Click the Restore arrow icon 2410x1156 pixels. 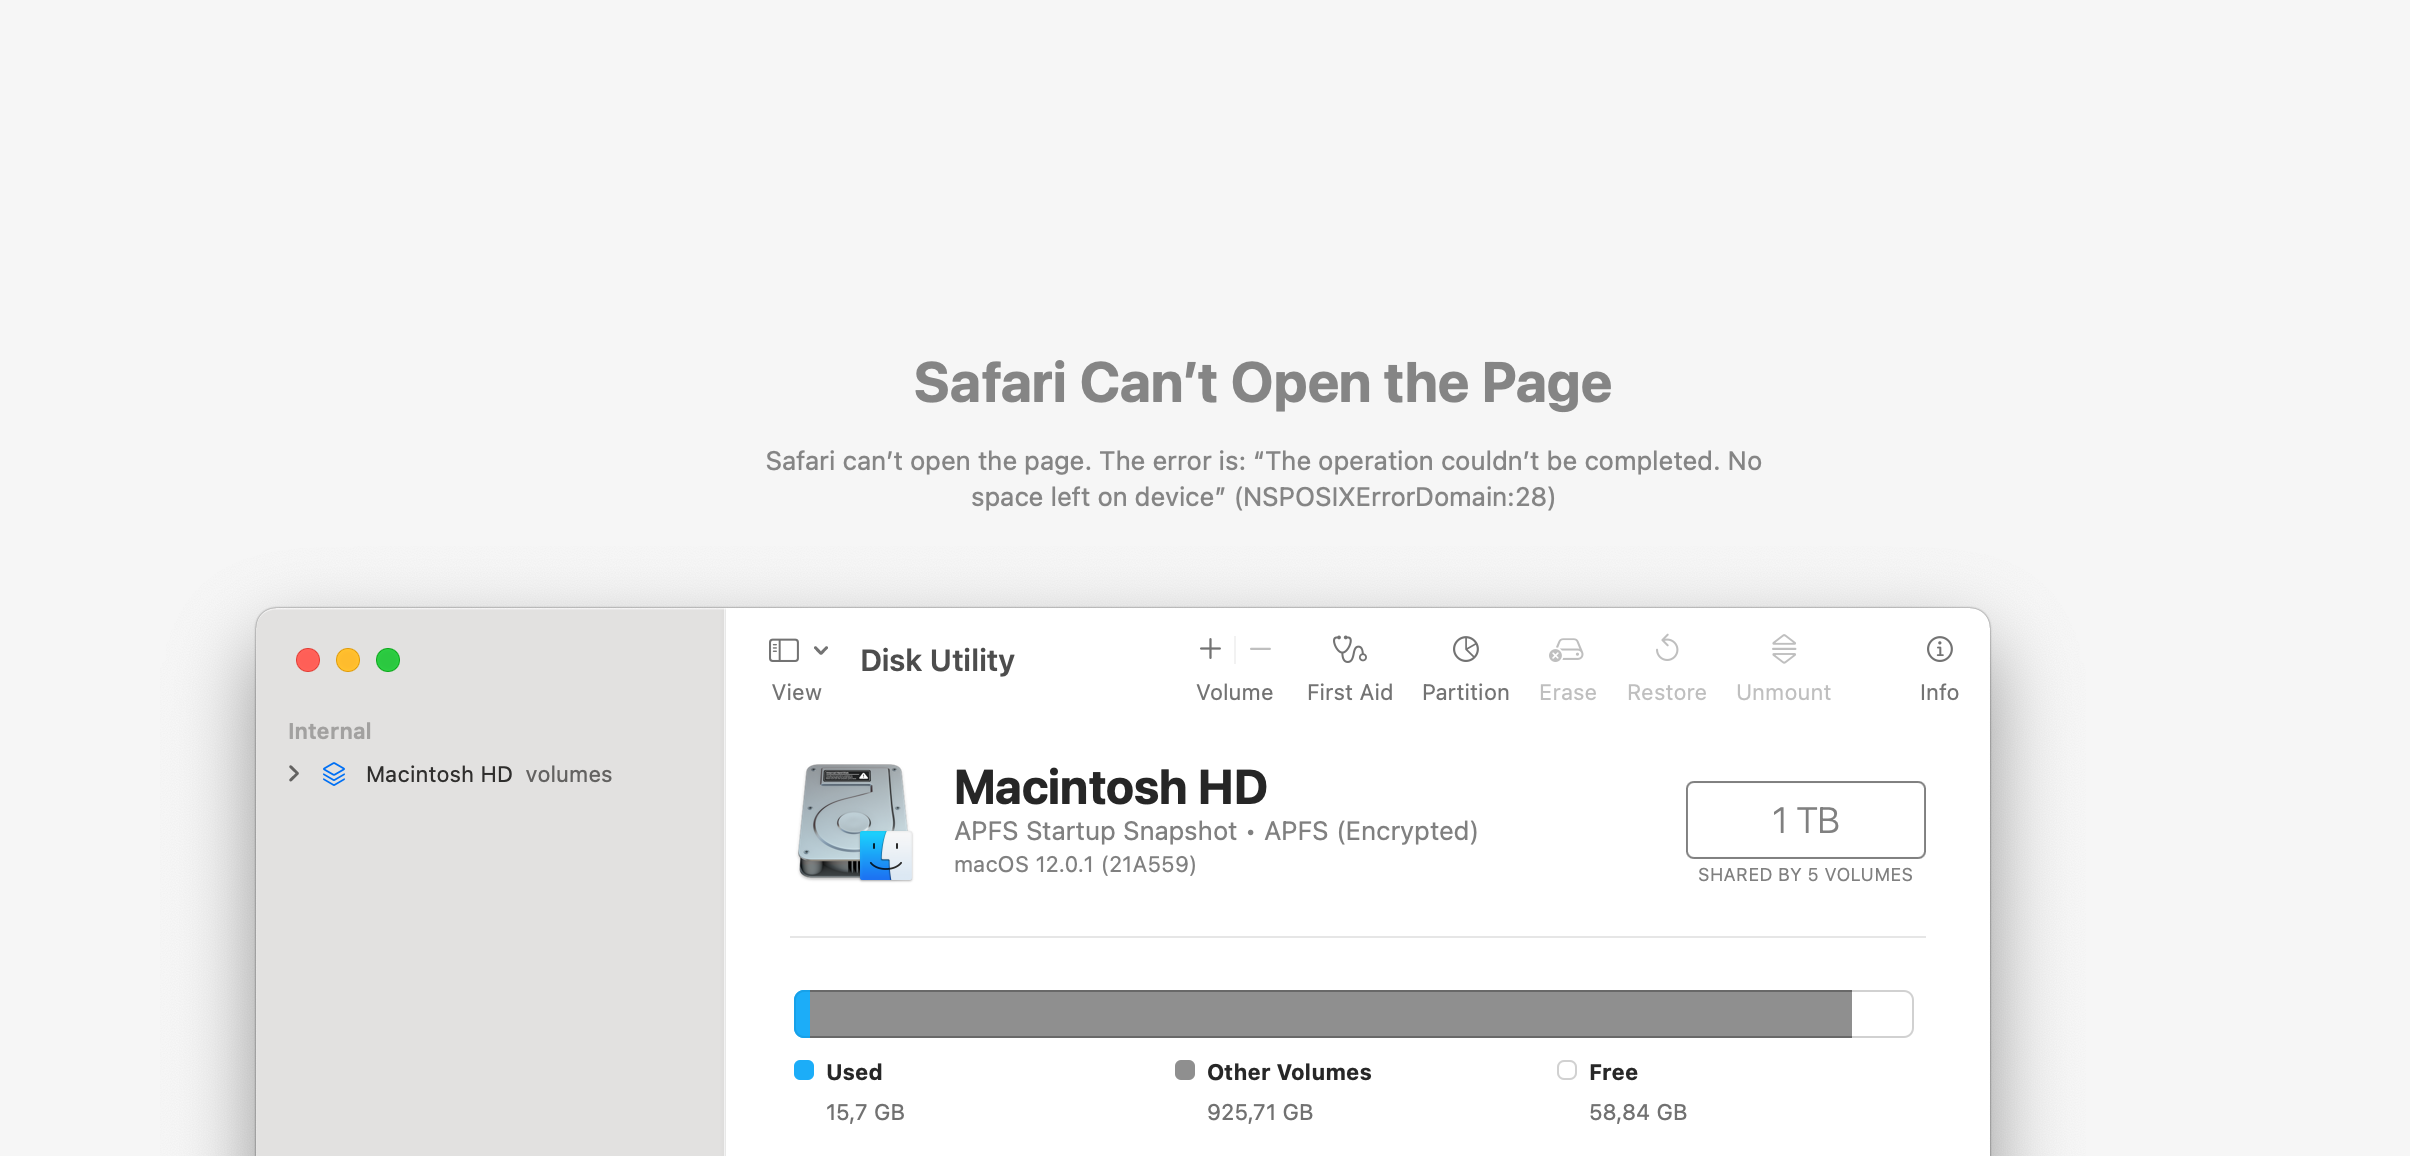pyautogui.click(x=1666, y=650)
